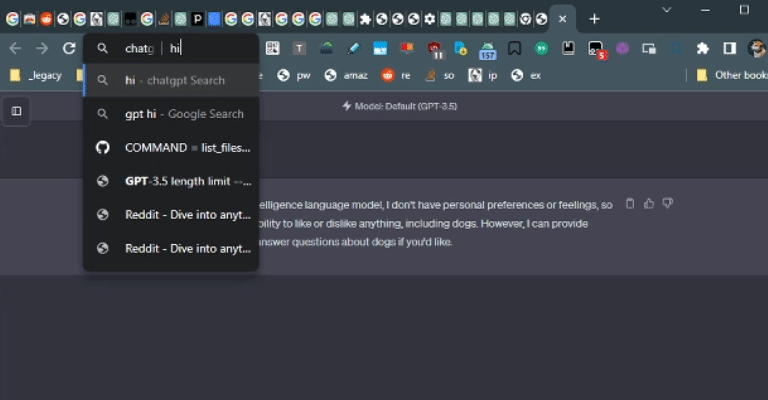The image size is (768, 400).
Task: Open the extension with red 5 badge
Action: [597, 50]
